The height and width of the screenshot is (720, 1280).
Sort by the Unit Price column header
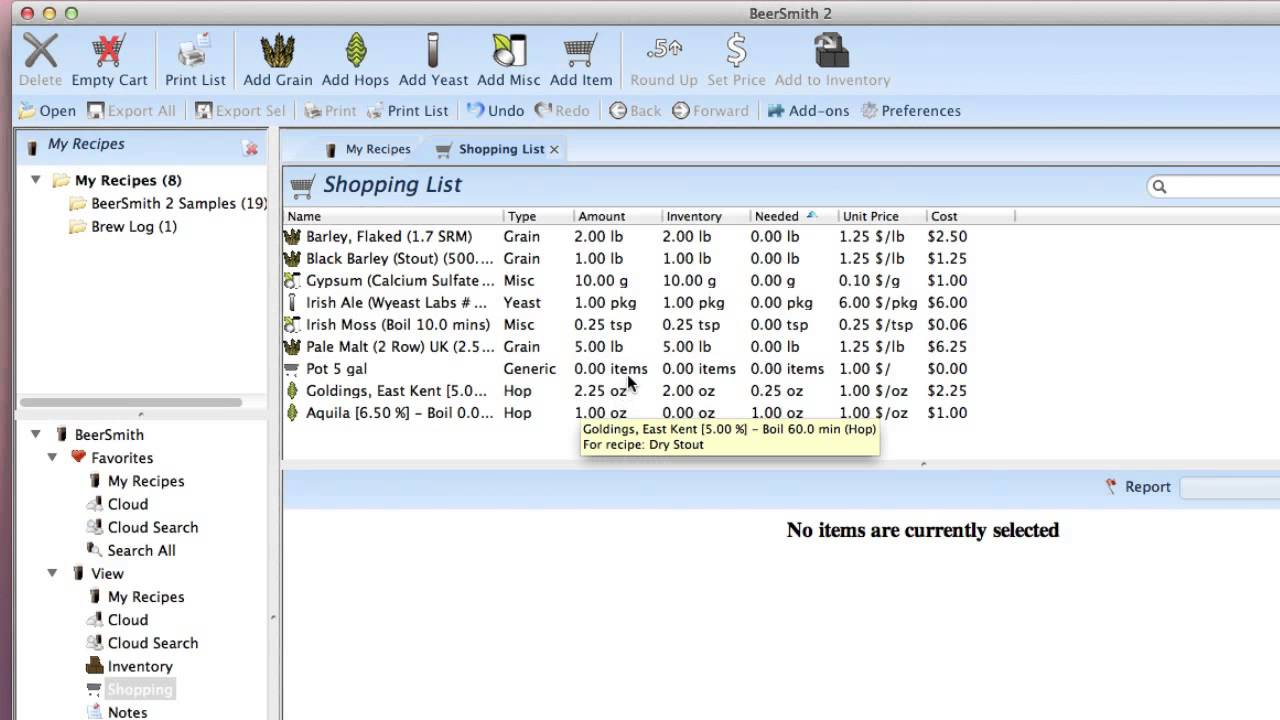tap(882, 216)
